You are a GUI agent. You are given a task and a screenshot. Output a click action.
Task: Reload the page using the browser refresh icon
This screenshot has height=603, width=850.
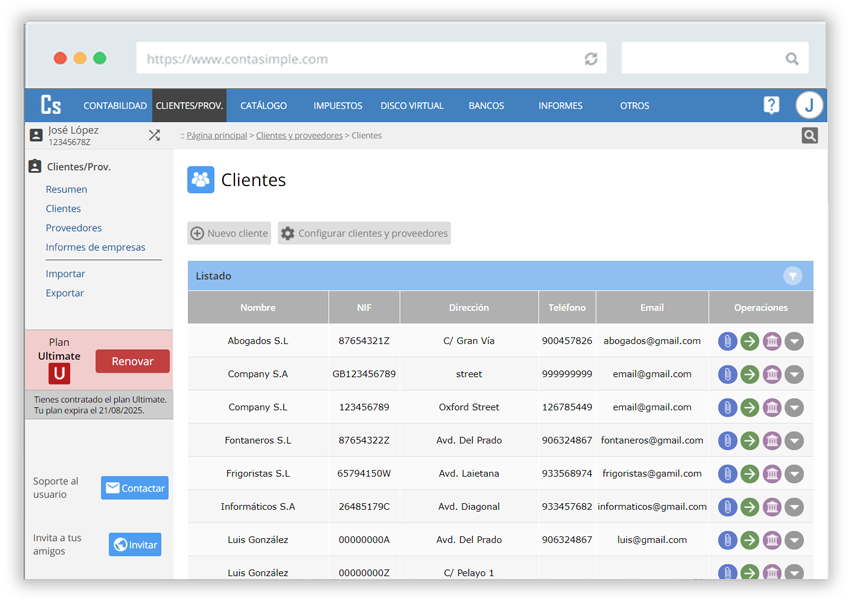click(591, 59)
